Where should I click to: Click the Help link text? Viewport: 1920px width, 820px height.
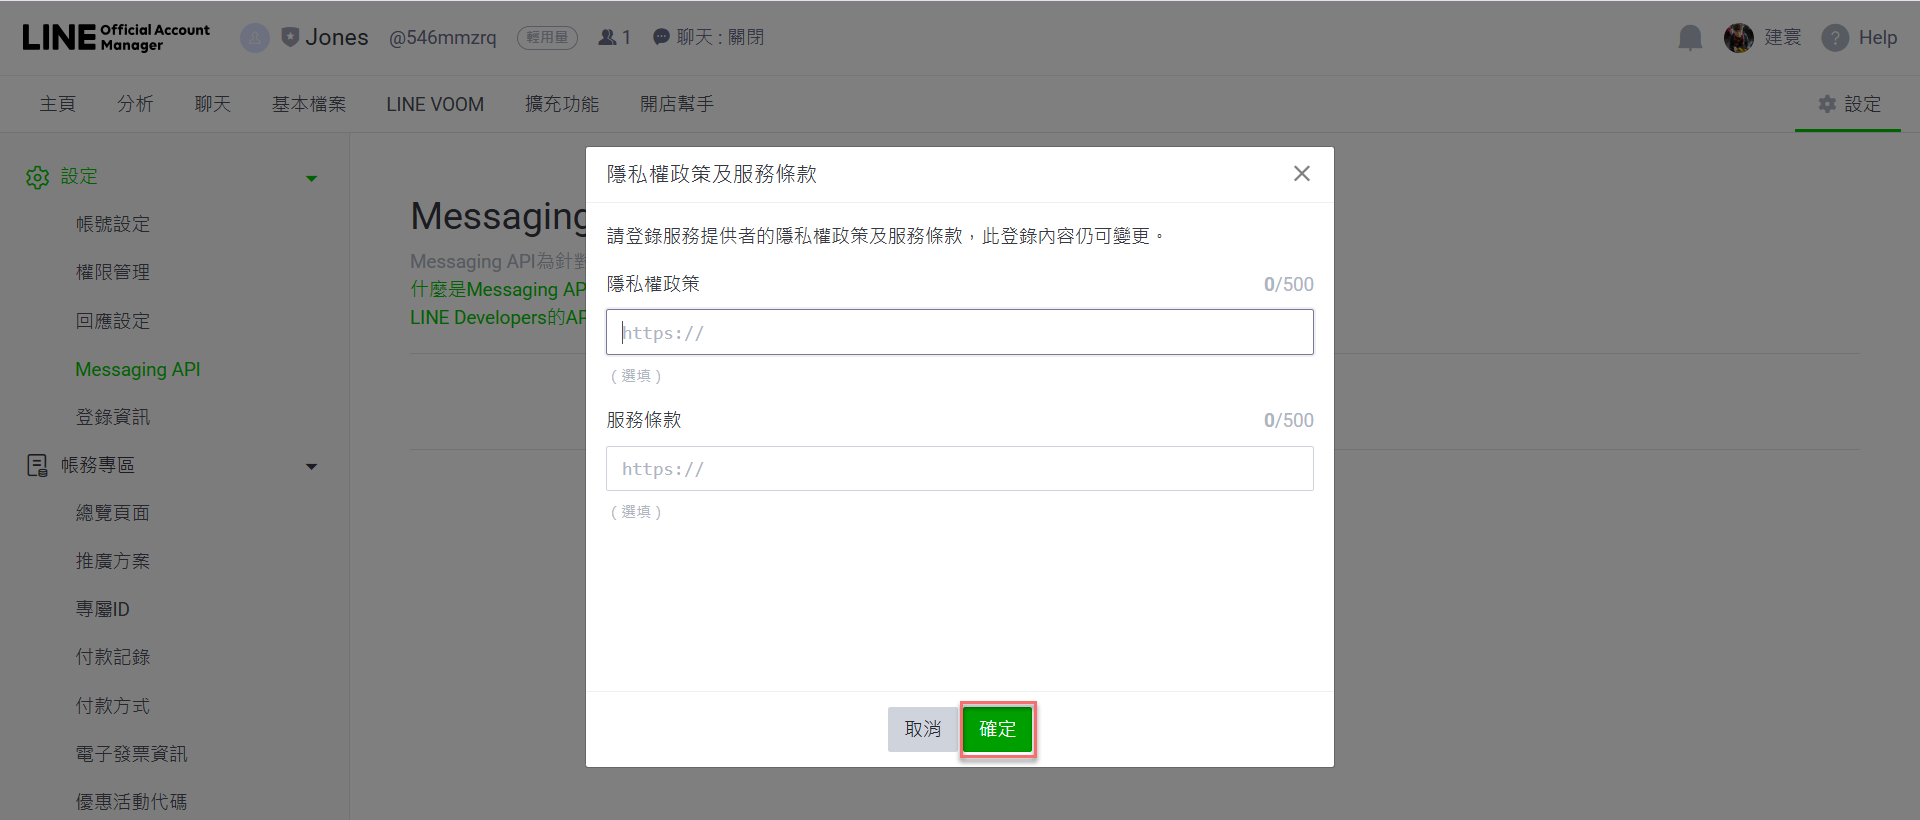pos(1878,38)
